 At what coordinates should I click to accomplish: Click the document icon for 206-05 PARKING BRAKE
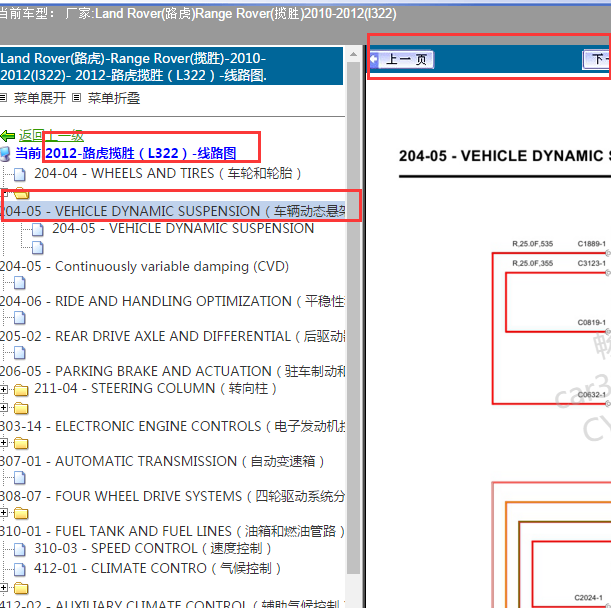[20, 353]
